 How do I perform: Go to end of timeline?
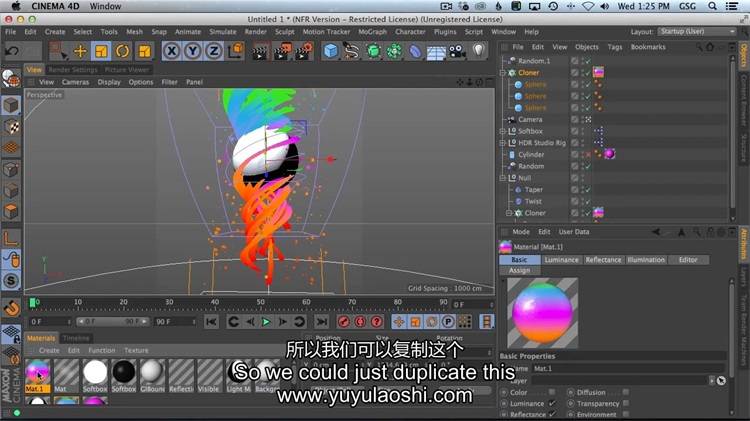[322, 322]
